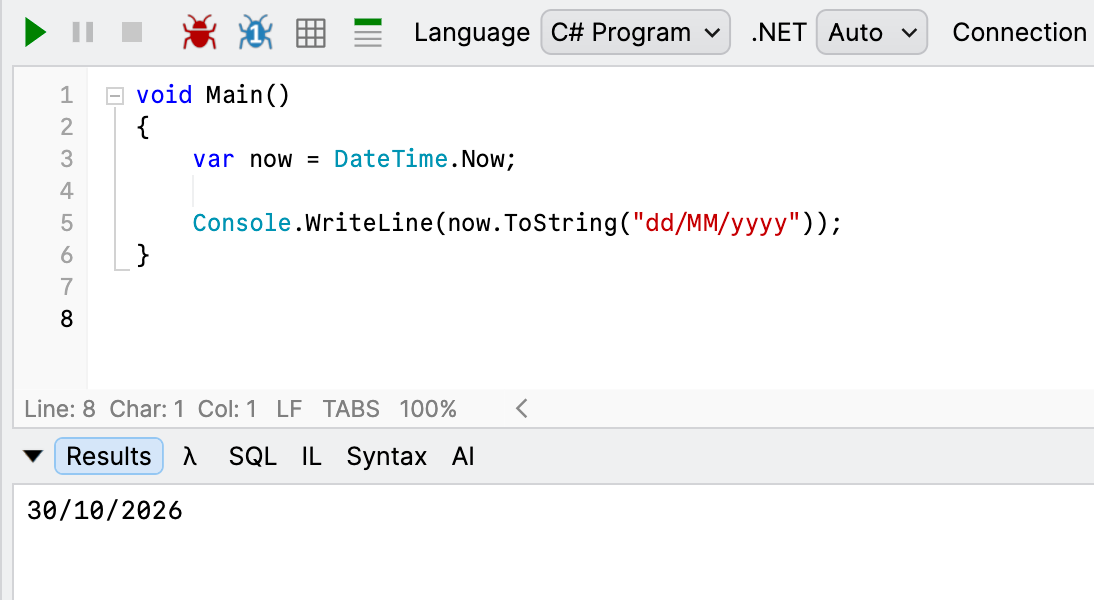Click the pause execution button

coord(83,32)
